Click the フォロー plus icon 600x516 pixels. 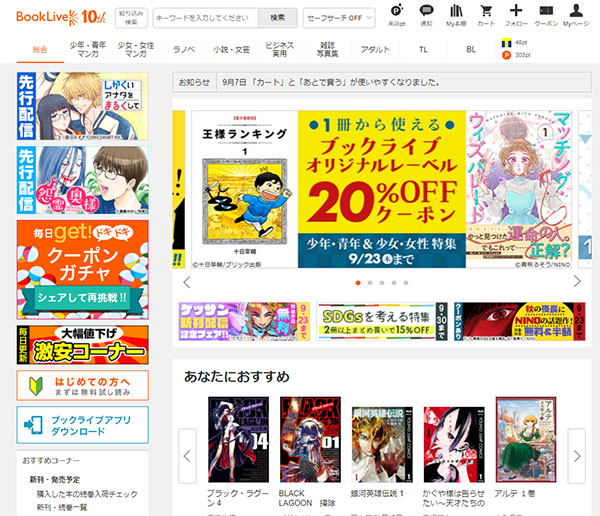(x=516, y=15)
